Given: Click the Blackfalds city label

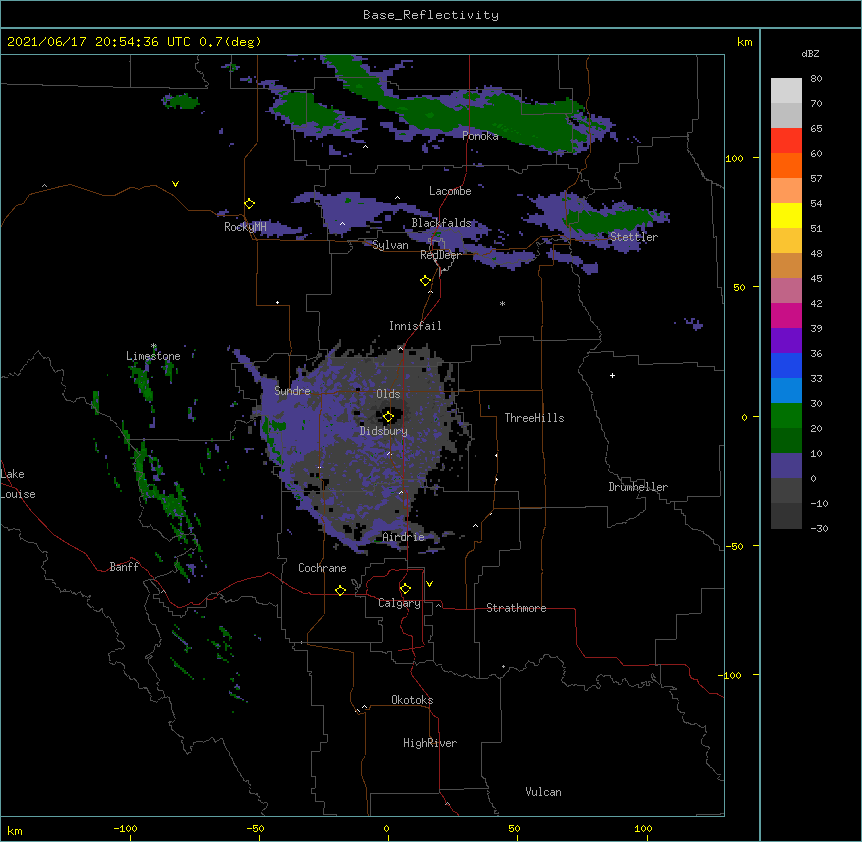Looking at the screenshot, I should tap(441, 223).
